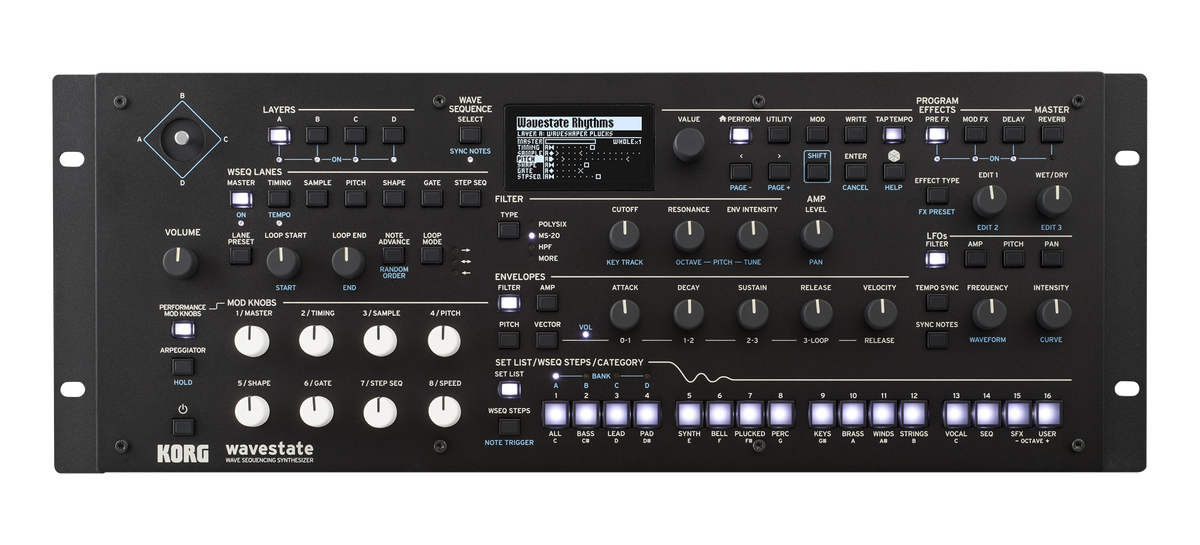Image resolution: width=1200 pixels, height=545 pixels.
Task: Select Layer C button
Action: point(355,137)
